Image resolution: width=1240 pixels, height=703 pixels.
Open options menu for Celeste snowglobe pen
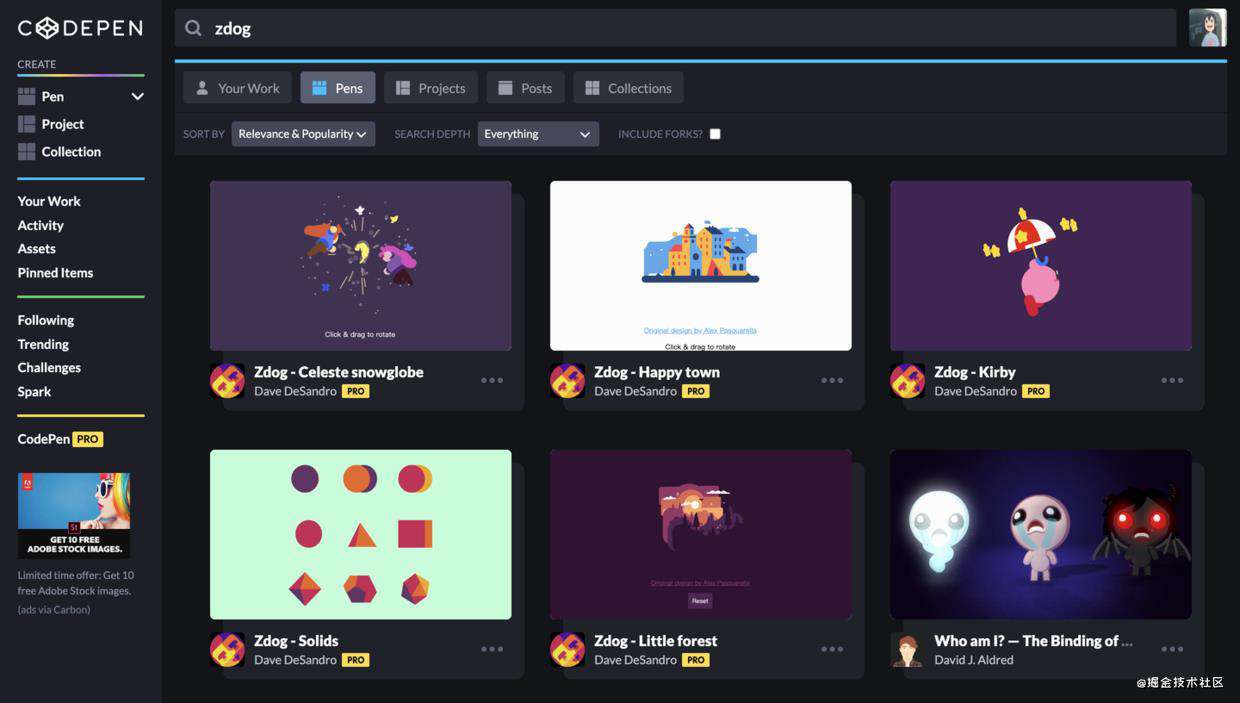tap(492, 380)
